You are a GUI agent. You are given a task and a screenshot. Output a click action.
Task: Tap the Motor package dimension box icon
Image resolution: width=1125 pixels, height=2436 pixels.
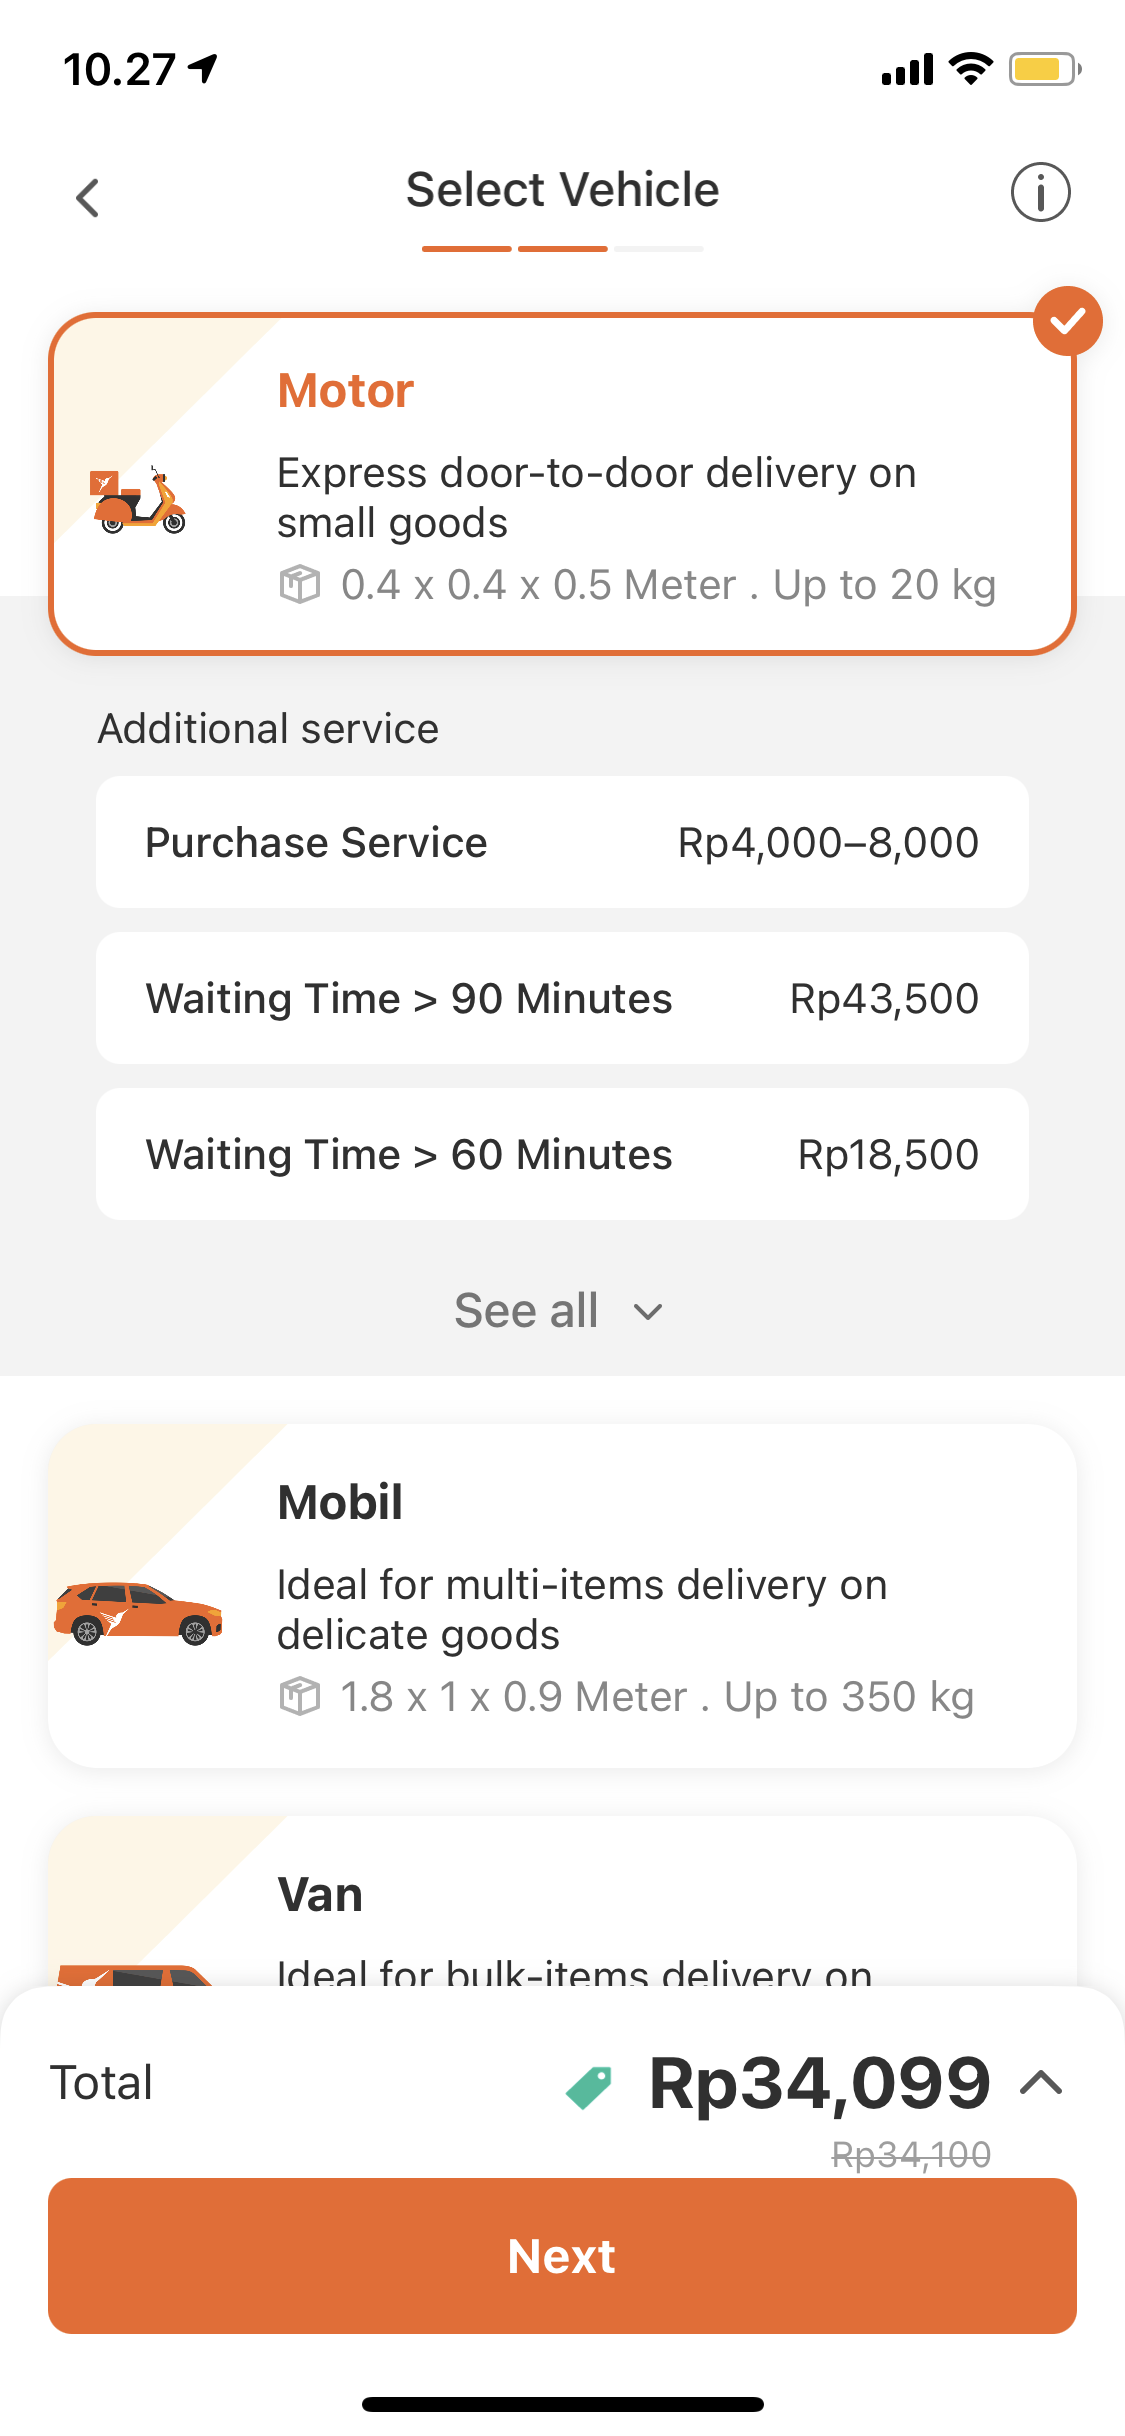(299, 585)
